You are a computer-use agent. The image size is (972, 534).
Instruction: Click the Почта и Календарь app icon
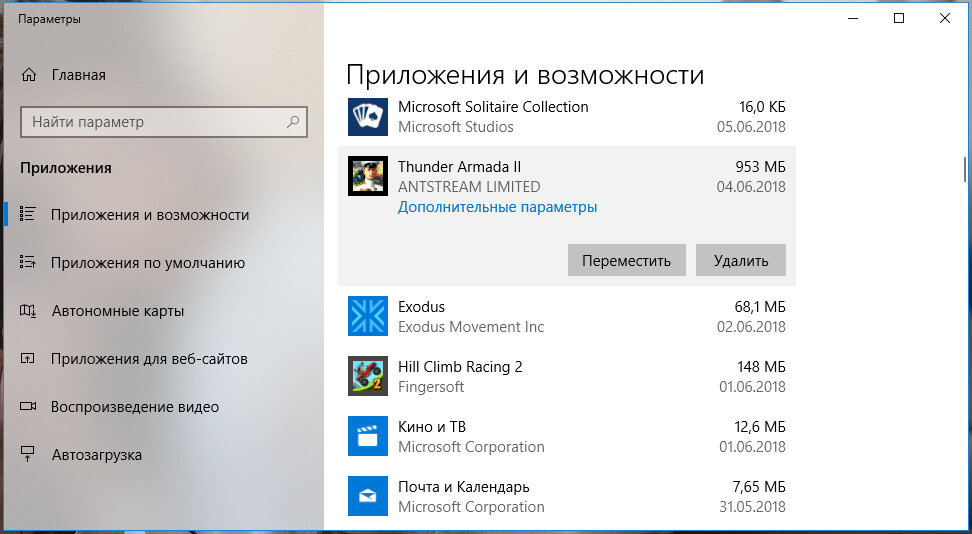pos(368,496)
